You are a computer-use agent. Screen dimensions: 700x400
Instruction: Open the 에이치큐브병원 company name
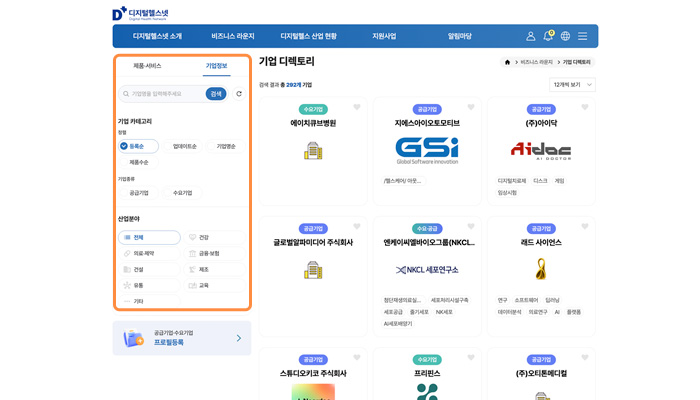(x=313, y=123)
